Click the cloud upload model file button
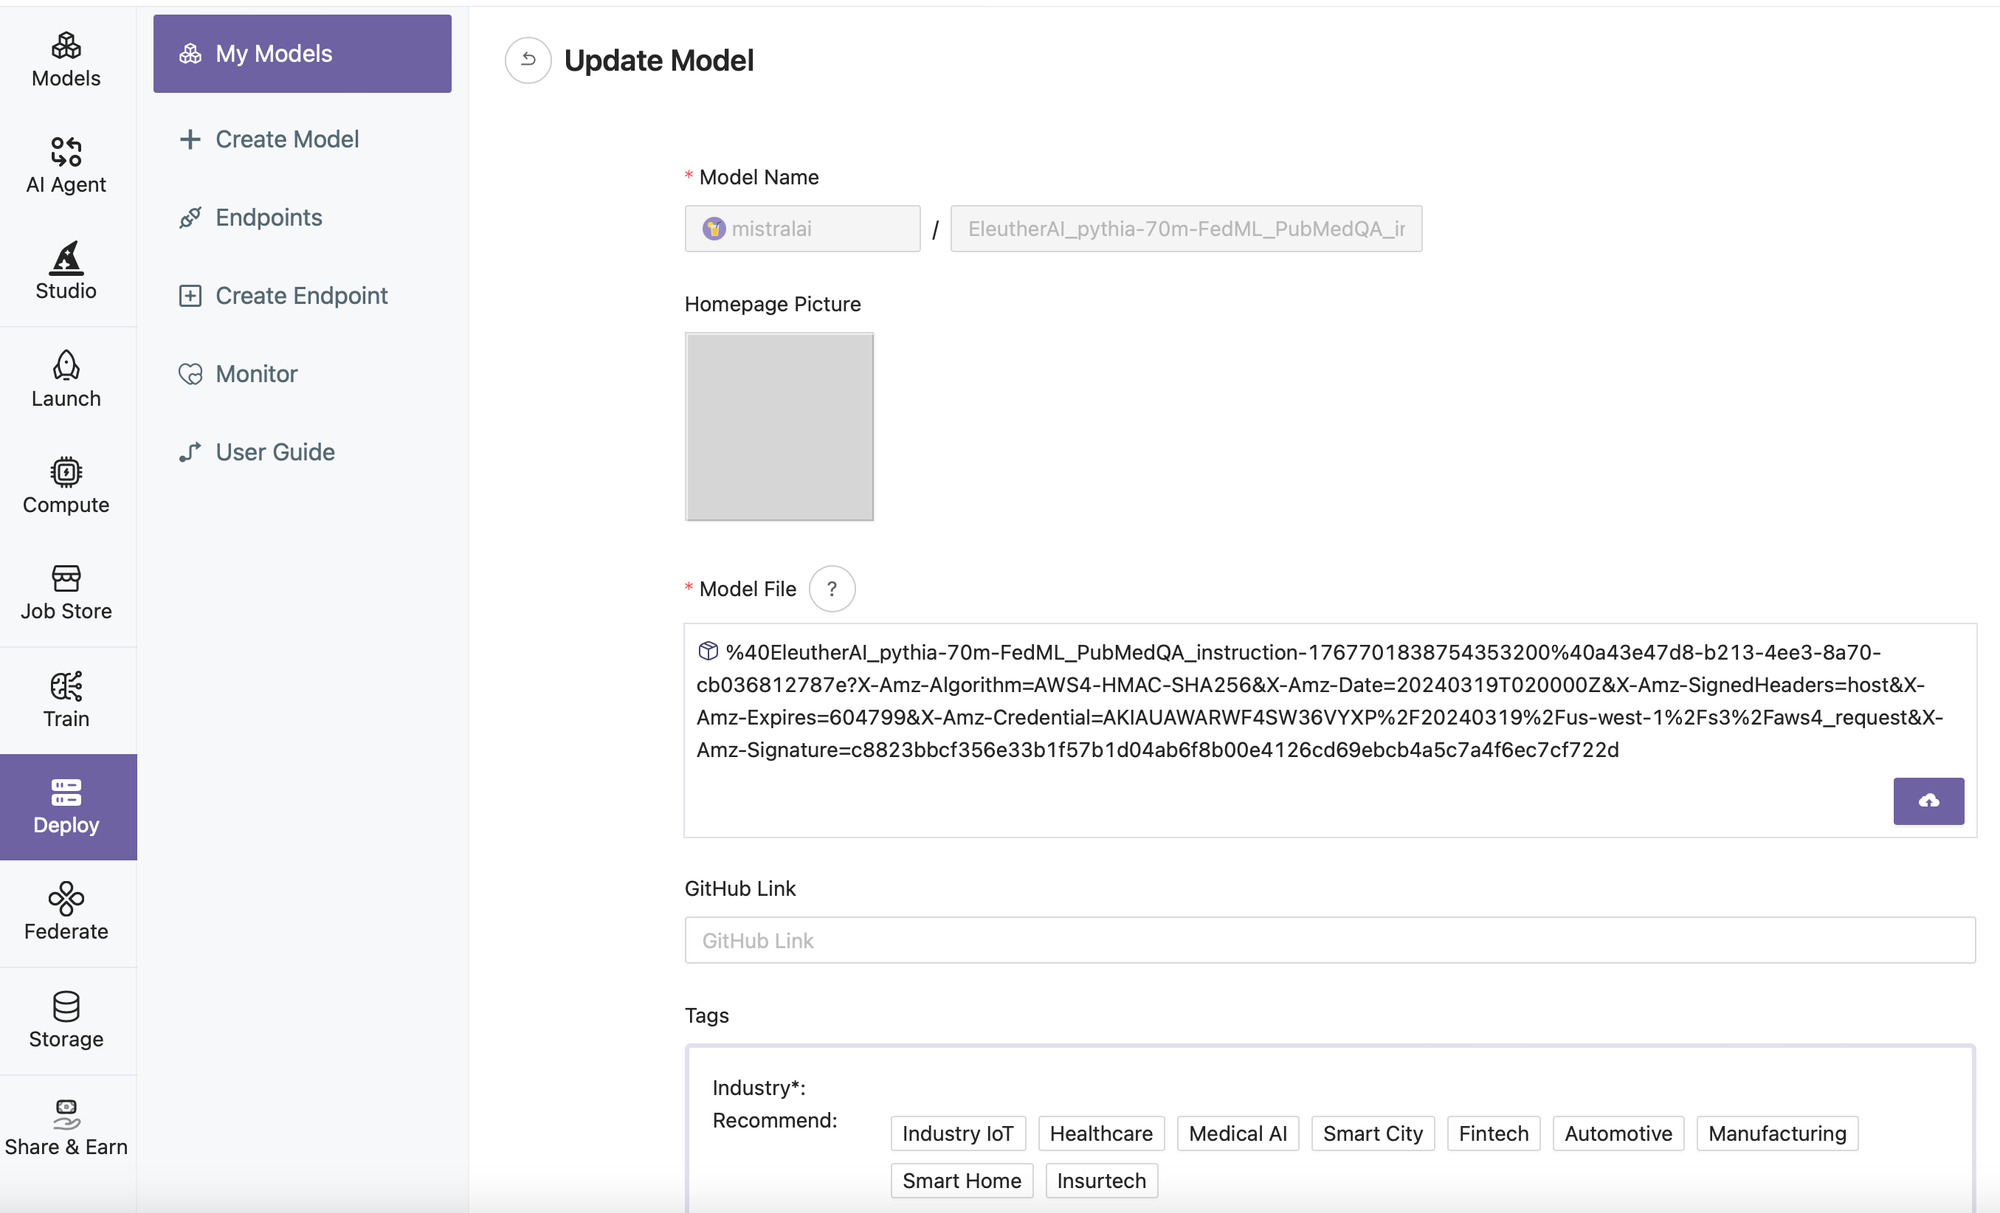Image resolution: width=2000 pixels, height=1213 pixels. point(1928,801)
